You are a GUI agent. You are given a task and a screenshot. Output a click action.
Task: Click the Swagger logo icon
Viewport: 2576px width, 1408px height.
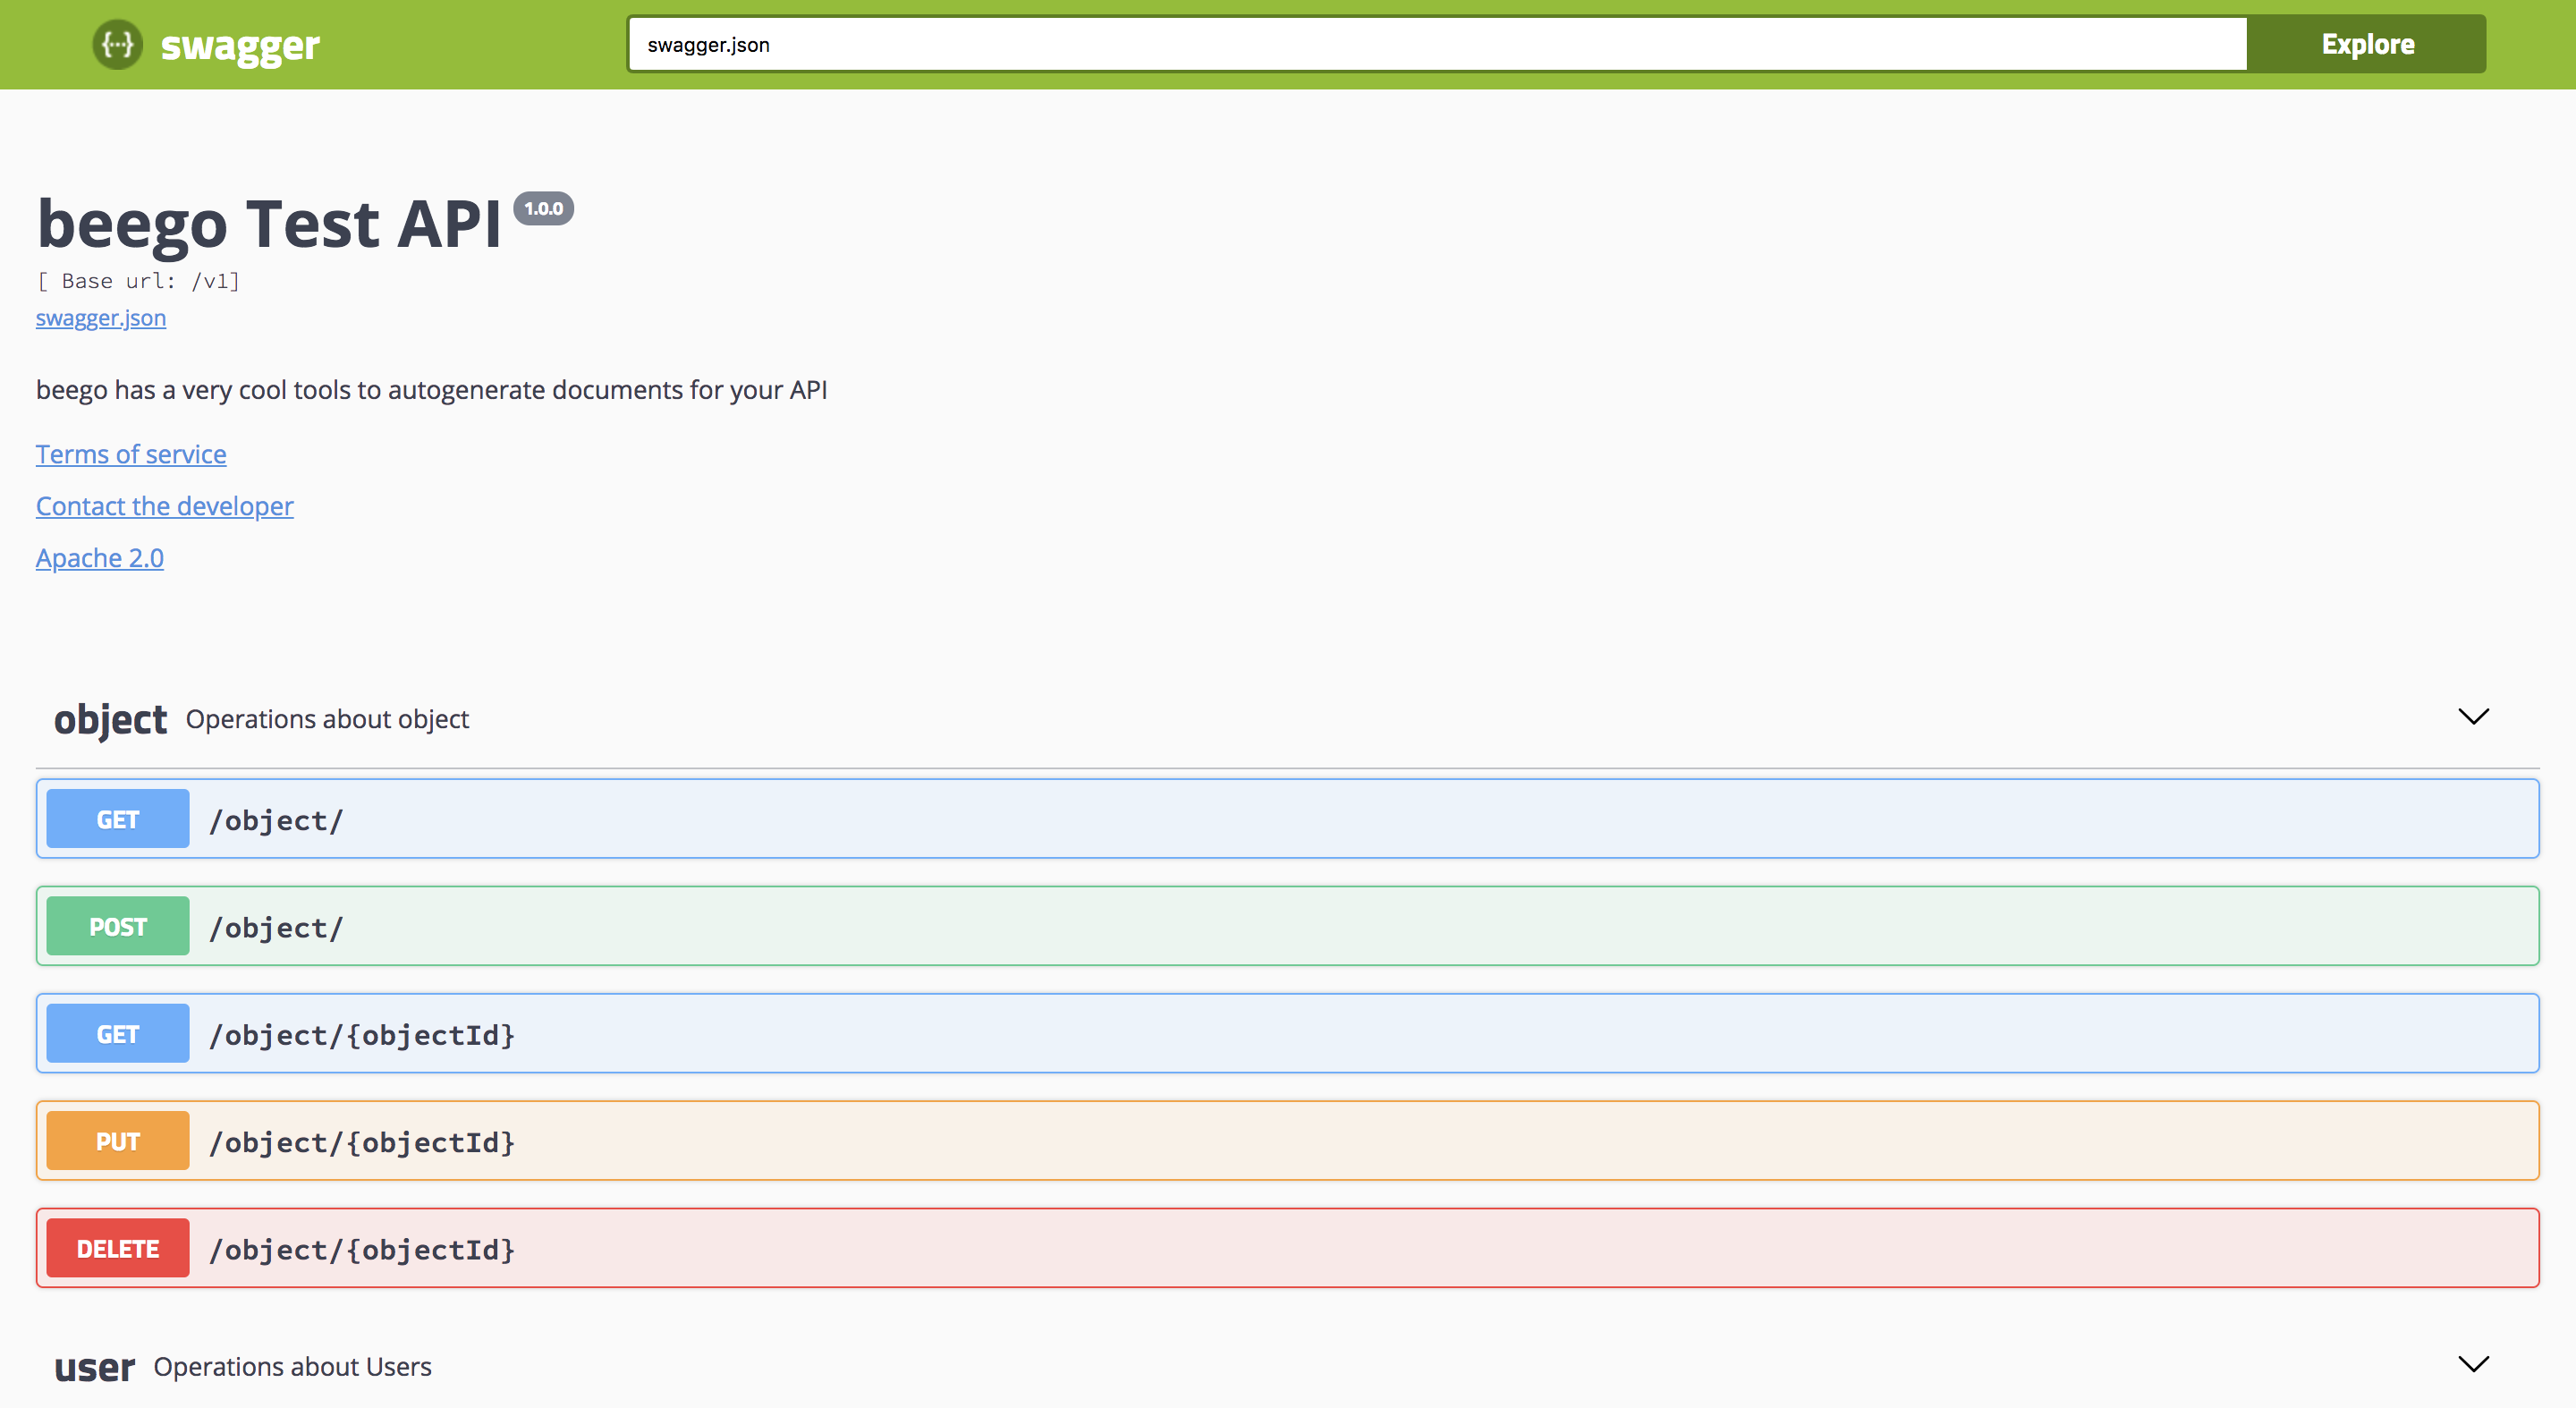[x=117, y=45]
